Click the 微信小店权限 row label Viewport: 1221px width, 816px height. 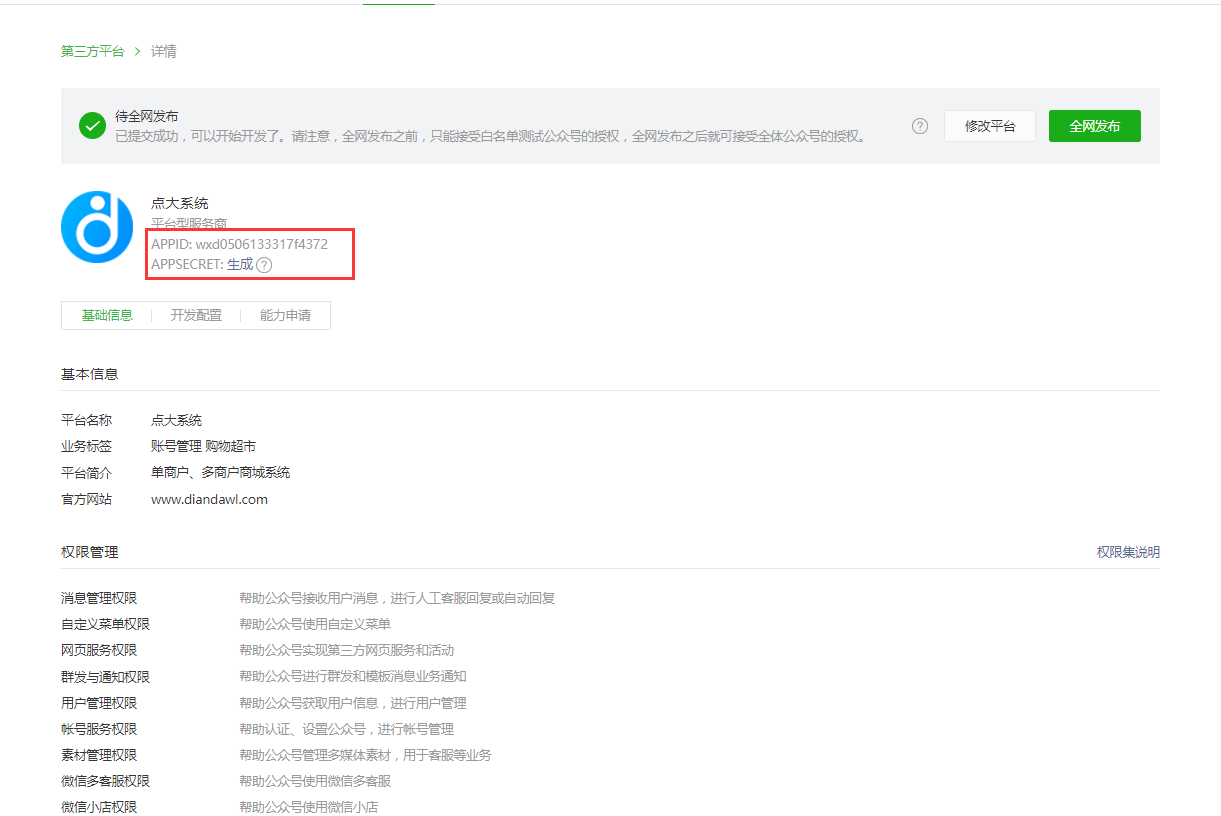coord(99,807)
